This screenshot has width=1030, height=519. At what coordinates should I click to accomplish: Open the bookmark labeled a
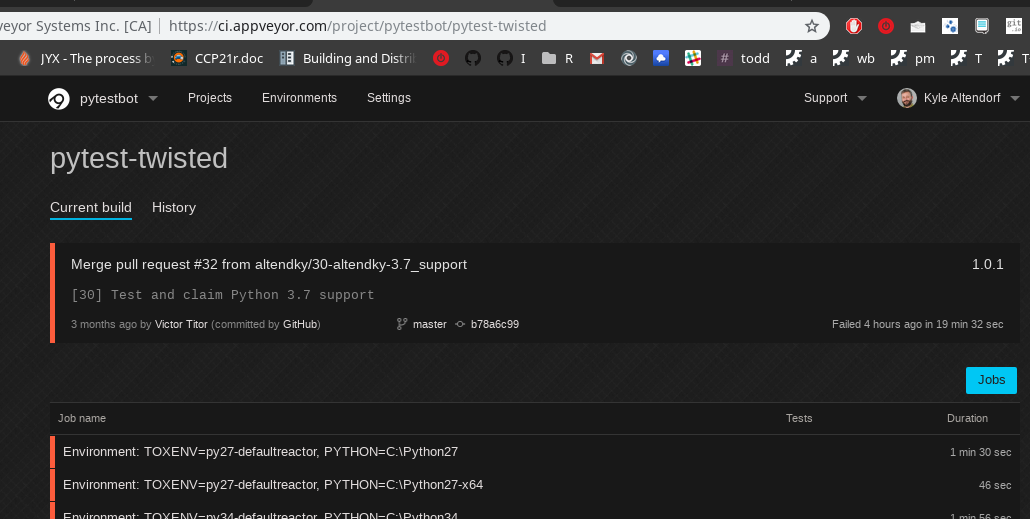[x=801, y=58]
